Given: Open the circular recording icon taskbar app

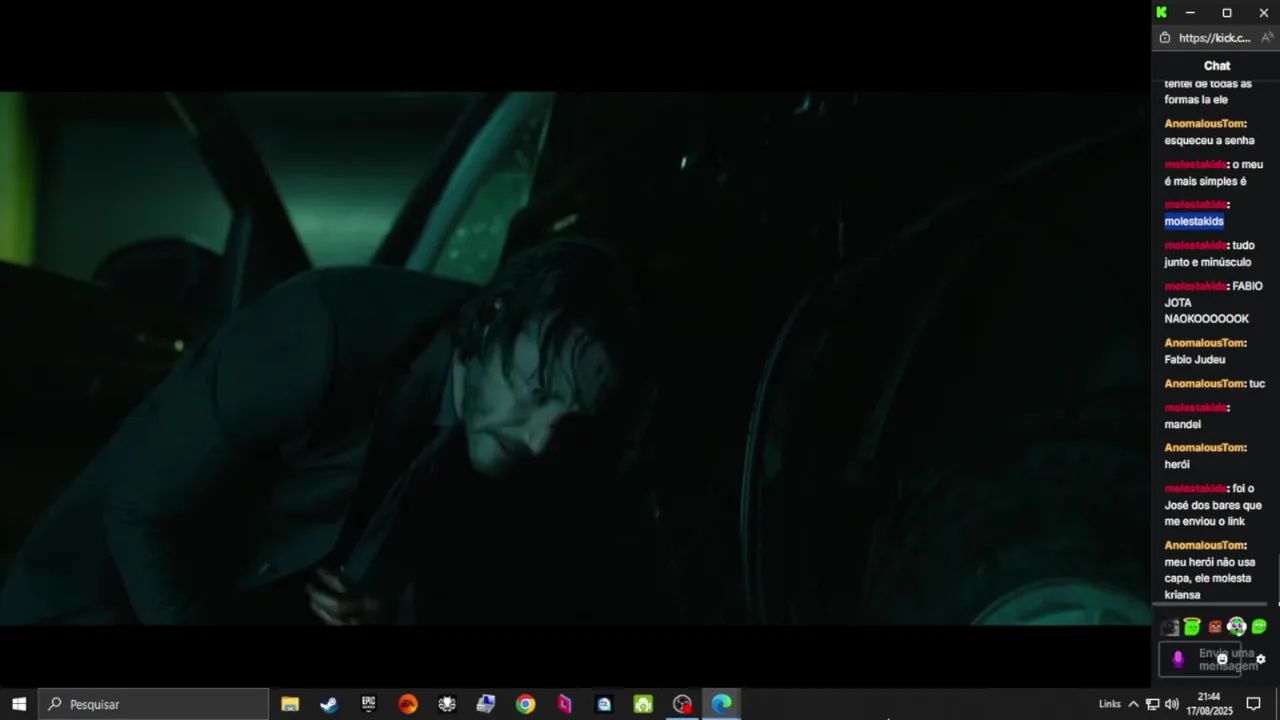Looking at the screenshot, I should click(682, 704).
